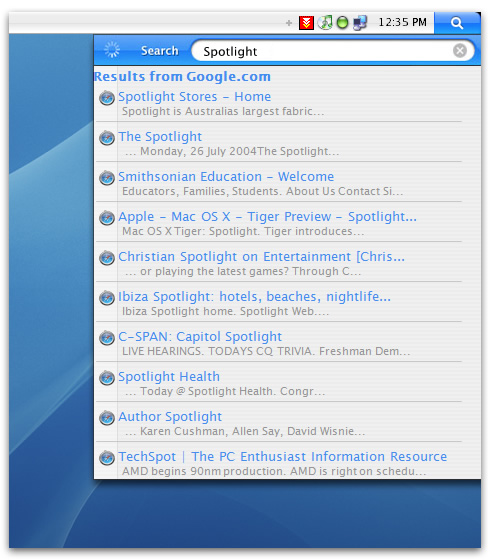Screen dimensions: 490x560
Task: Click snippet 'Mac OS X Tiger: Spotlight. Tiger introduces…'
Action: point(243,231)
